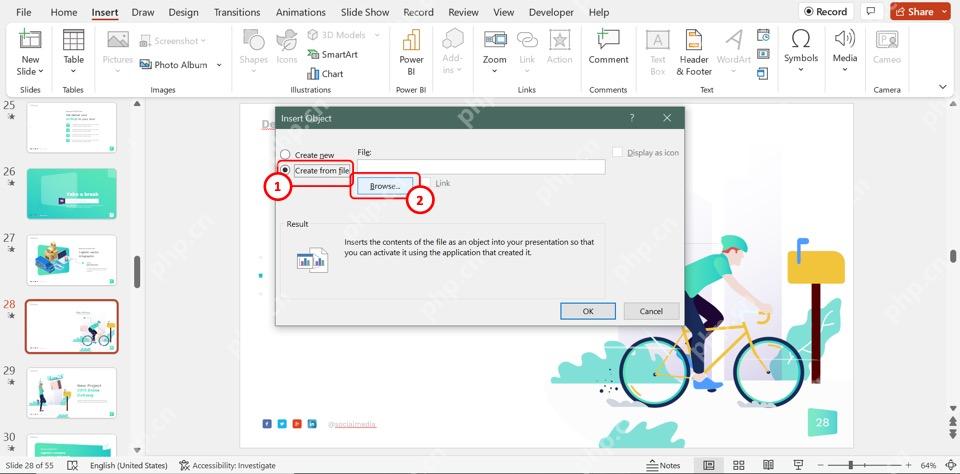Viewport: 960px width, 474px height.
Task: Open the File tab
Action: point(24,12)
